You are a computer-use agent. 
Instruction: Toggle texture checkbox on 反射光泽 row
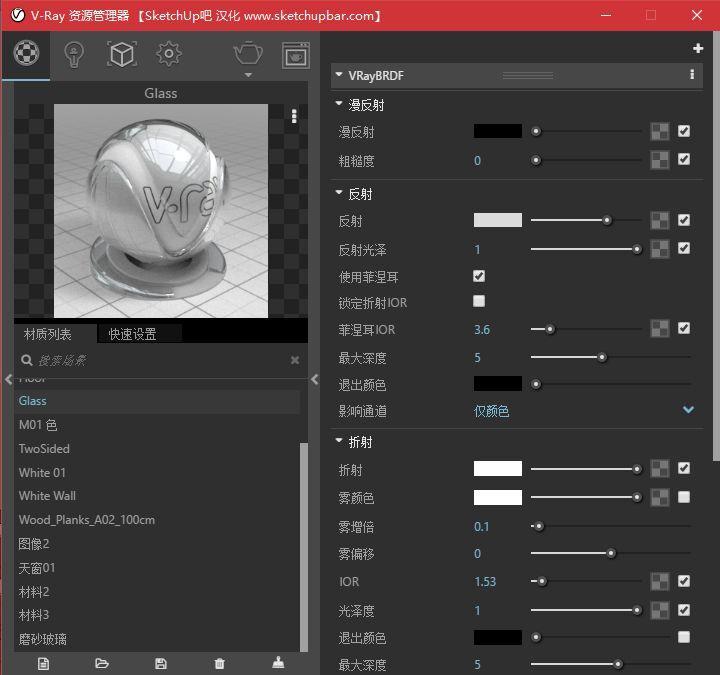tap(684, 248)
